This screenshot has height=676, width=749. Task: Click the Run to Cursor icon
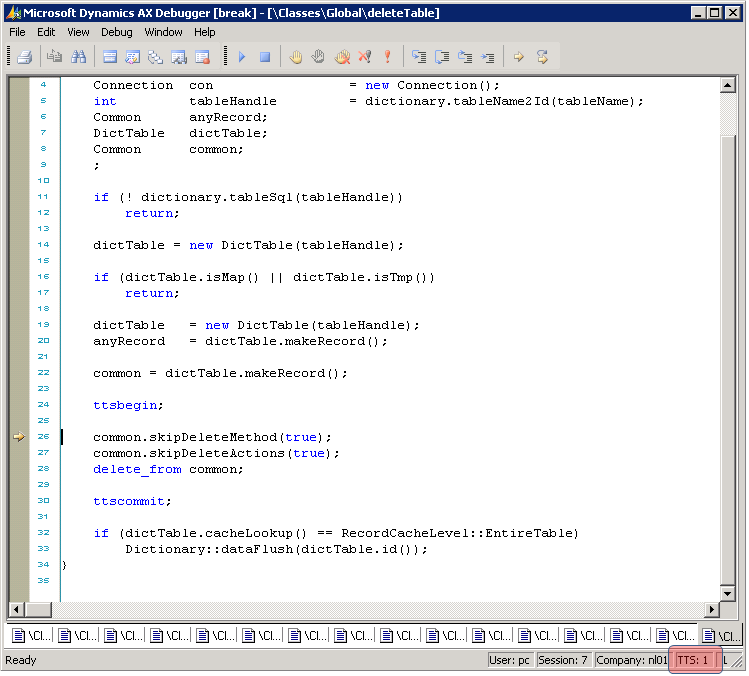[x=488, y=57]
